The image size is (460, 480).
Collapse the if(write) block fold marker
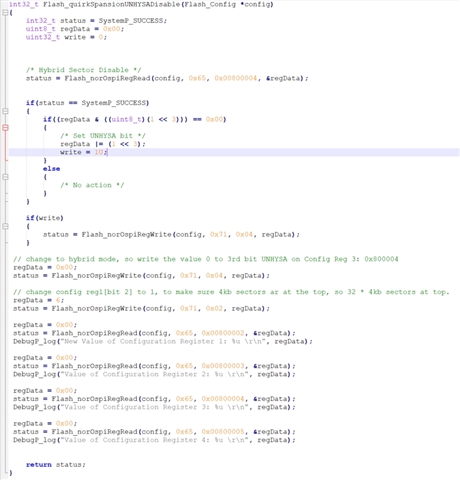point(5,226)
